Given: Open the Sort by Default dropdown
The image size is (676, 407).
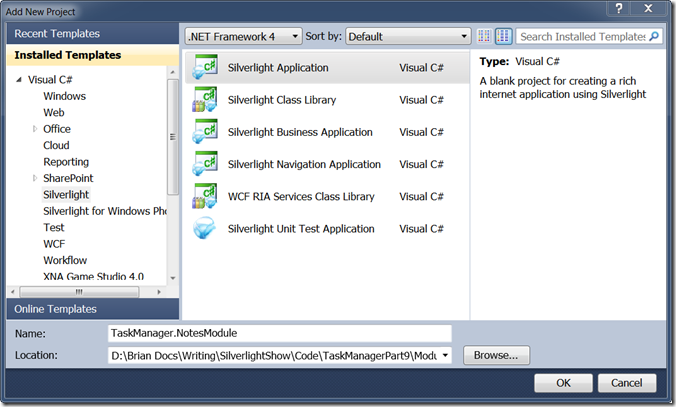Looking at the screenshot, I should (x=408, y=36).
